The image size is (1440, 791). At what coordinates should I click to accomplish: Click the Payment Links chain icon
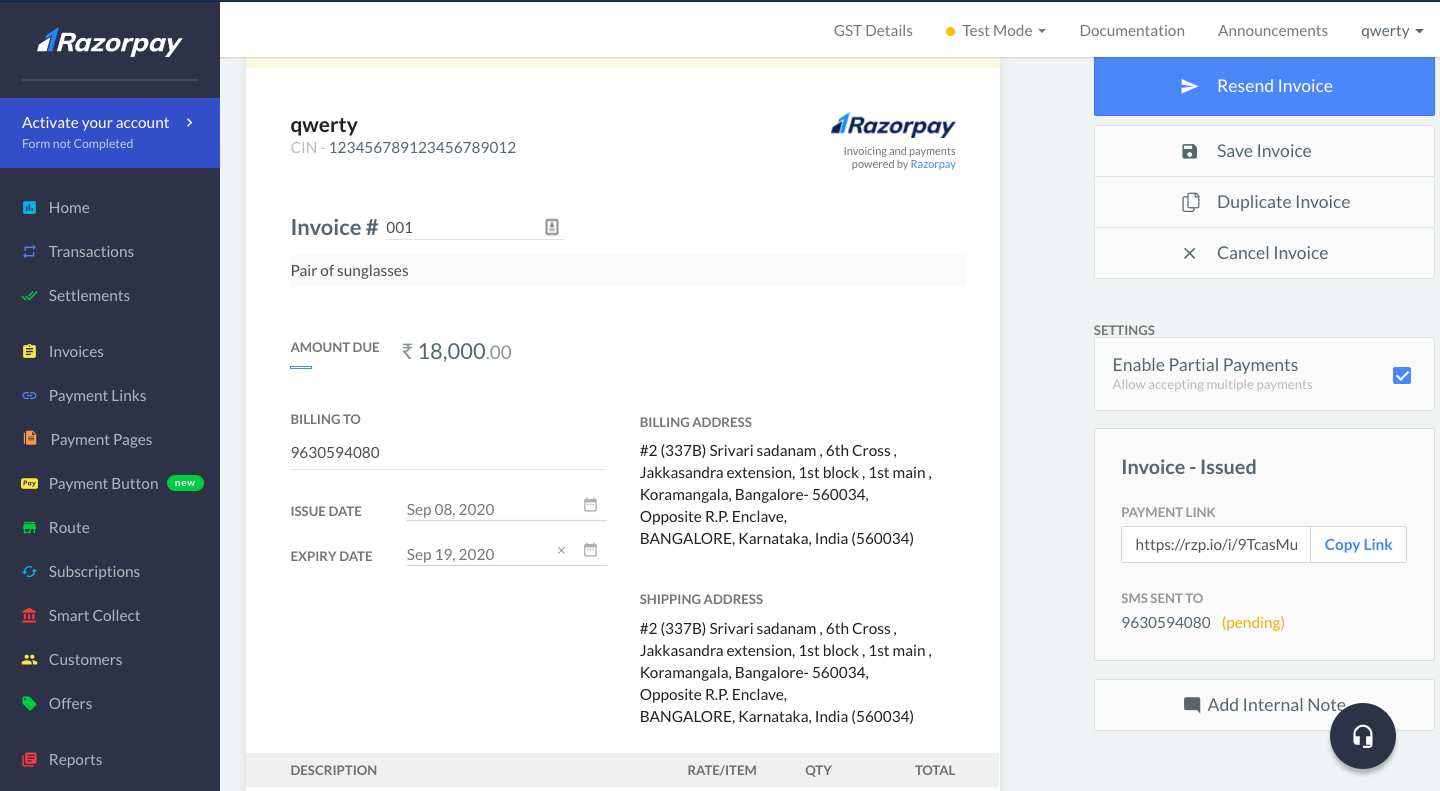pos(30,396)
